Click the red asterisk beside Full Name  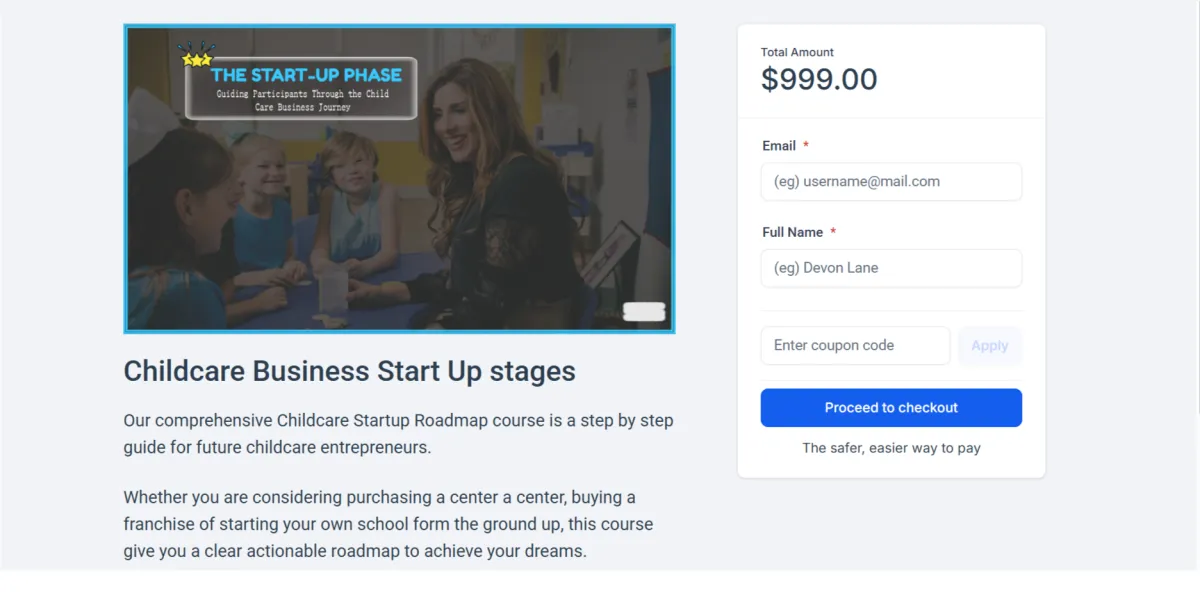coord(833,232)
